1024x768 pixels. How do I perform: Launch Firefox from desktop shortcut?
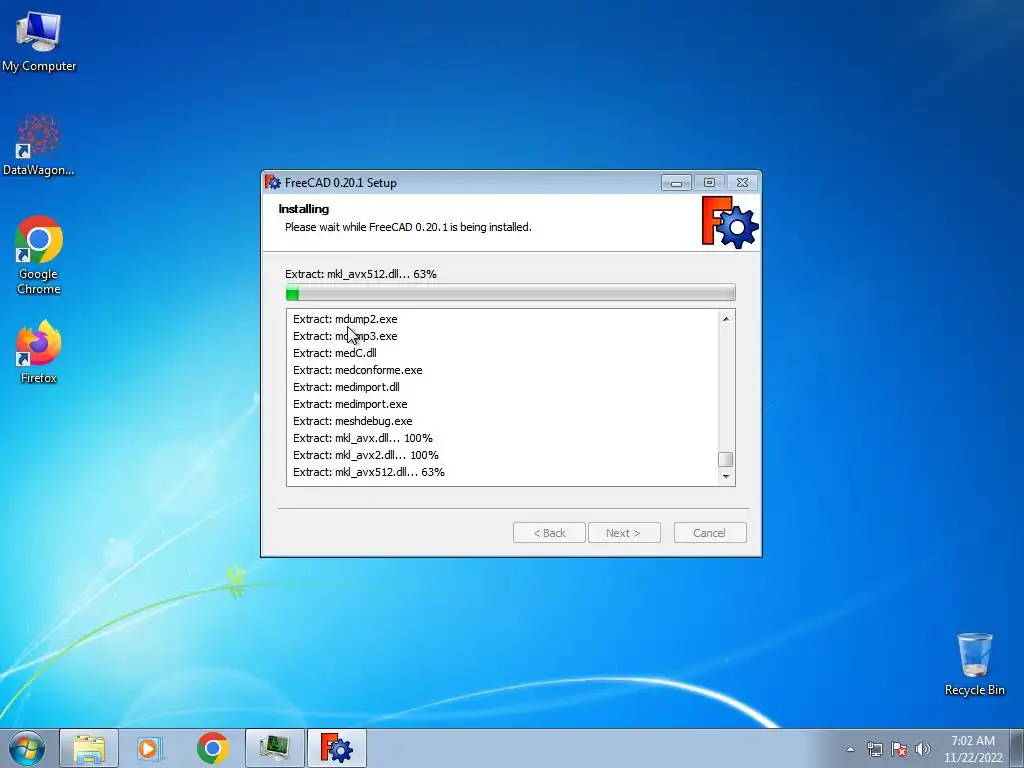(39, 351)
